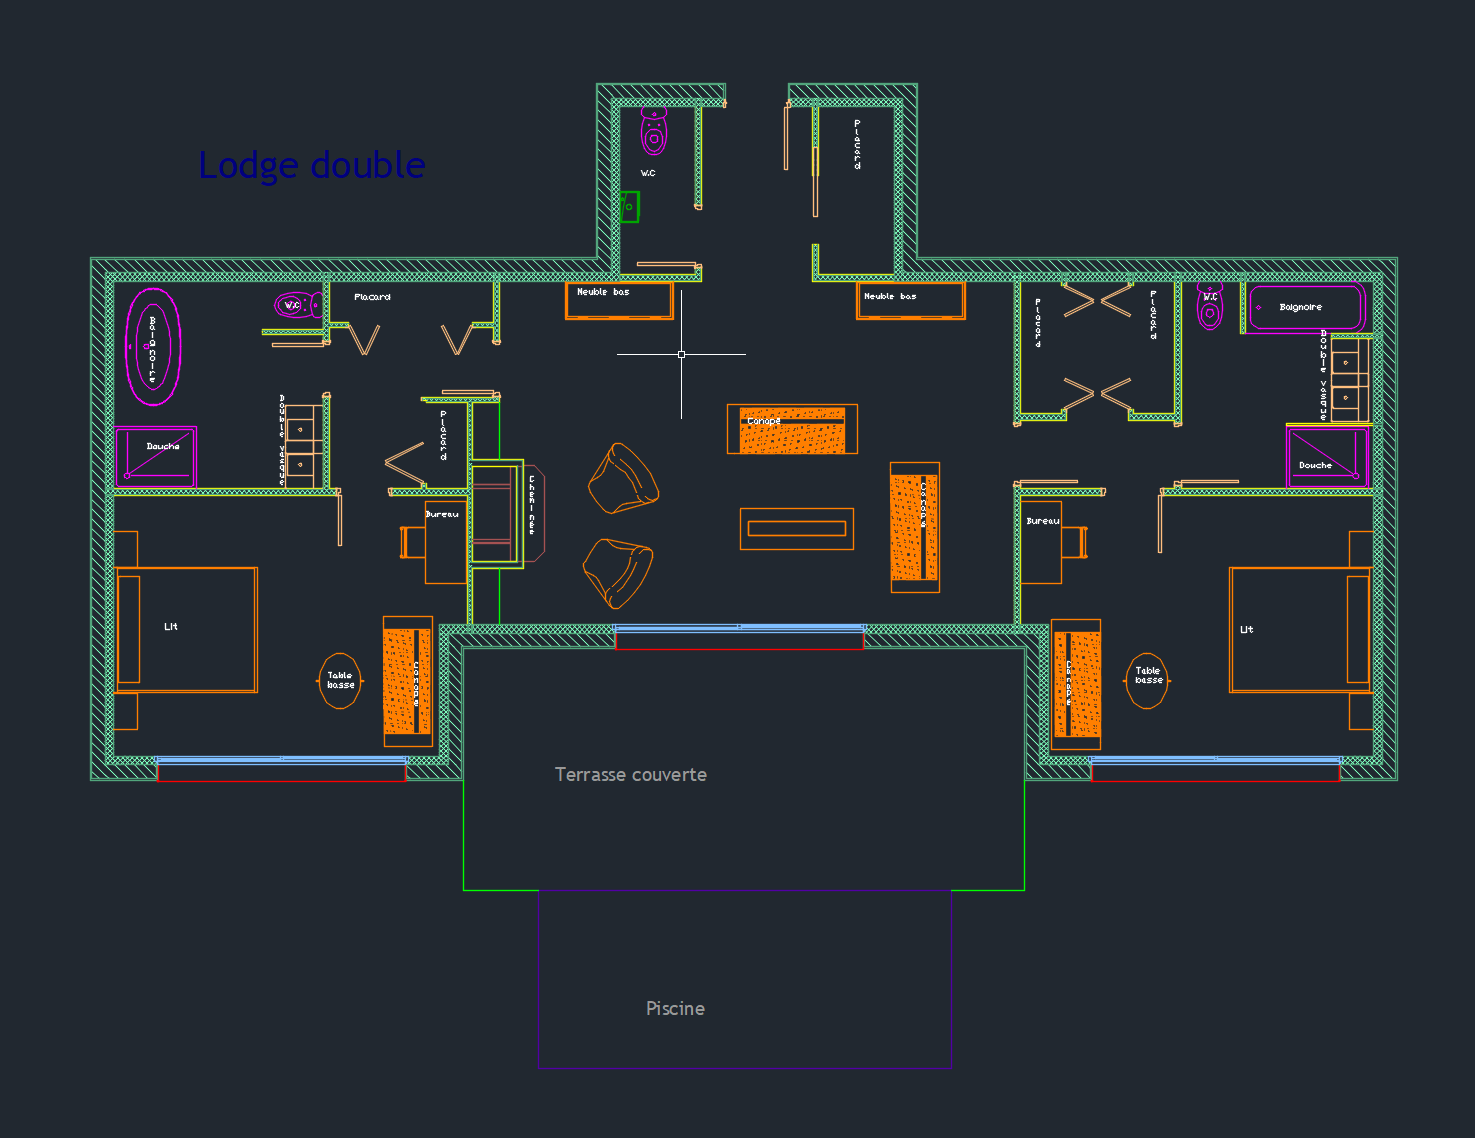Screen dimensions: 1475x1138
Task: Select "Double vasque" label in the left bathroom
Action: pyautogui.click(x=282, y=440)
